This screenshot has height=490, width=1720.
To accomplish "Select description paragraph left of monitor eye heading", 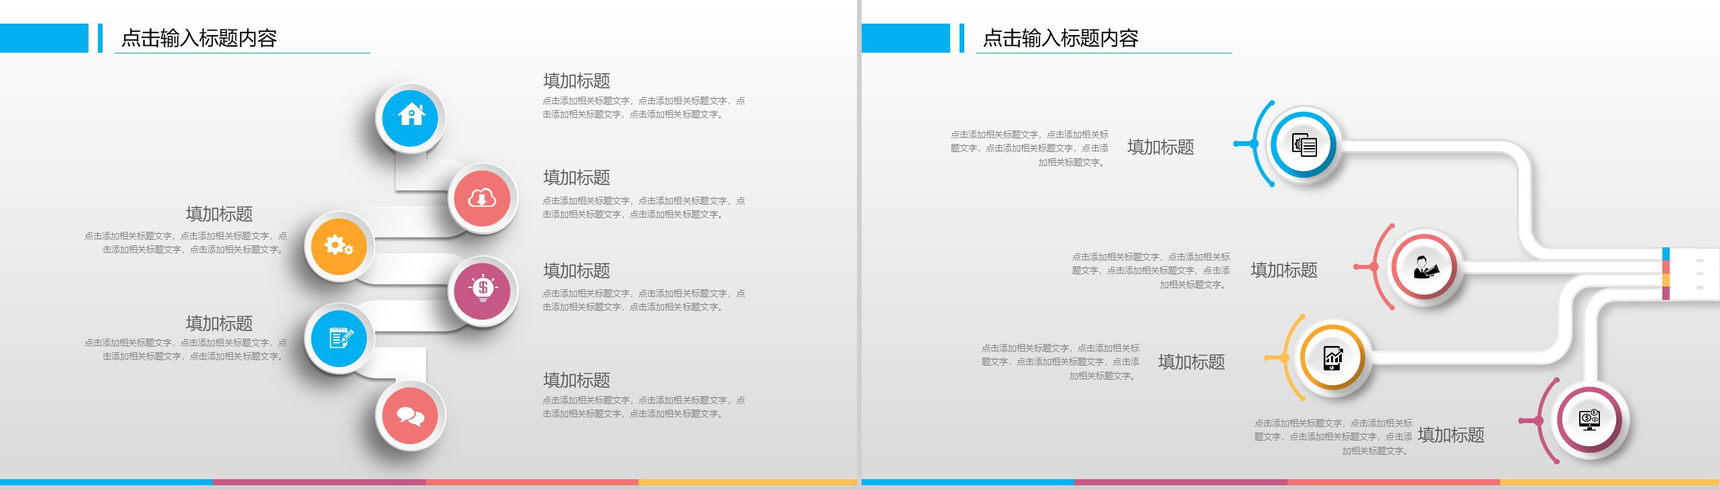I will click(x=1334, y=437).
